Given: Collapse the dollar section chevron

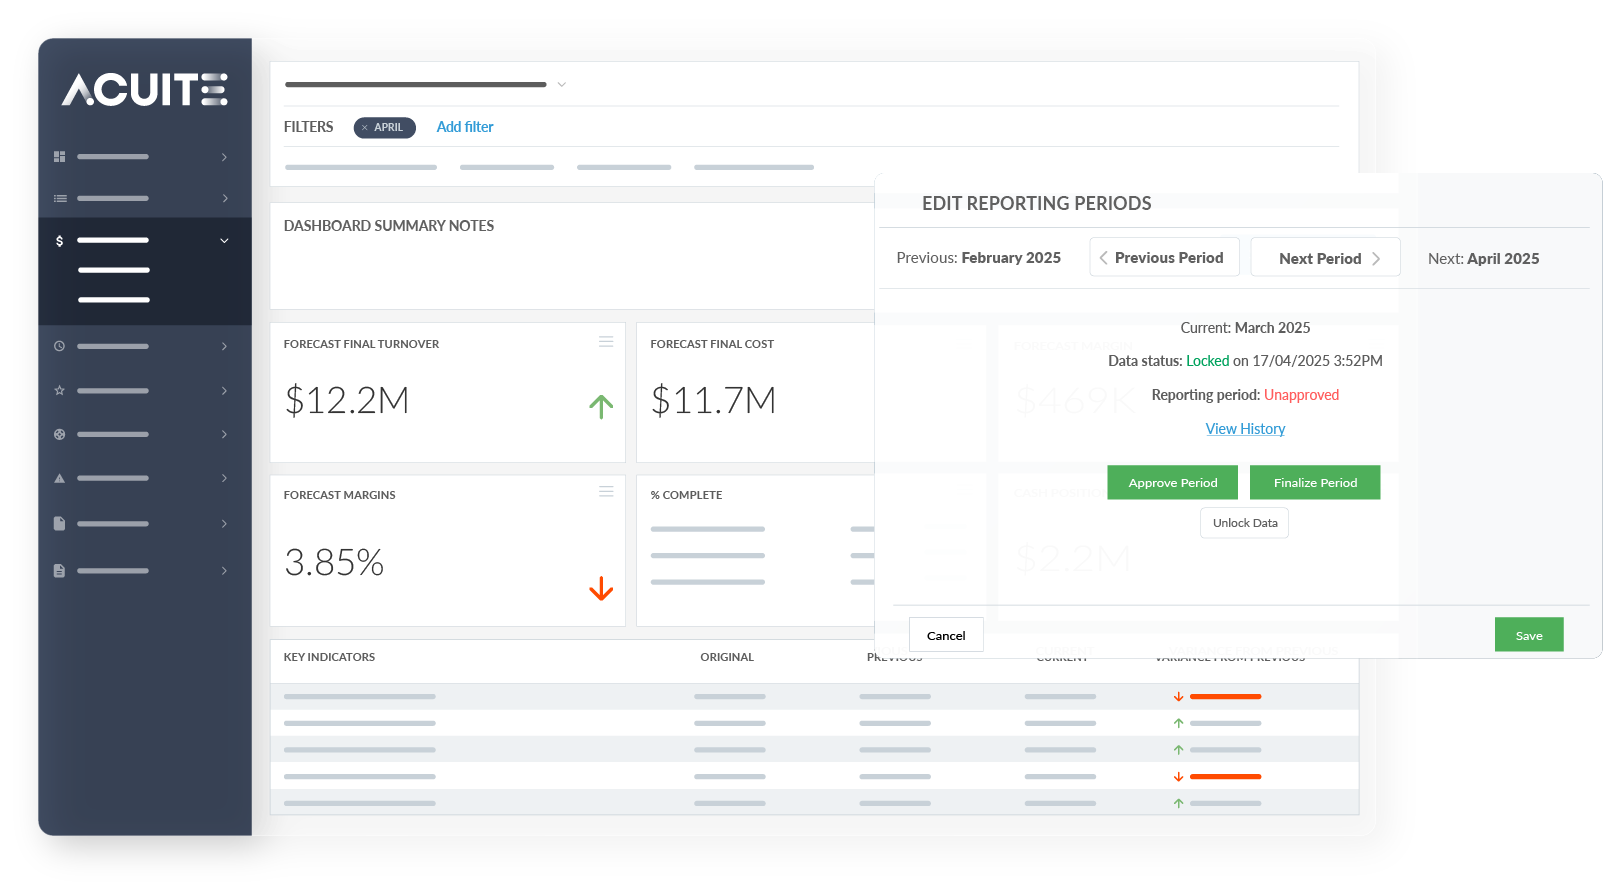Looking at the screenshot, I should coord(224,241).
